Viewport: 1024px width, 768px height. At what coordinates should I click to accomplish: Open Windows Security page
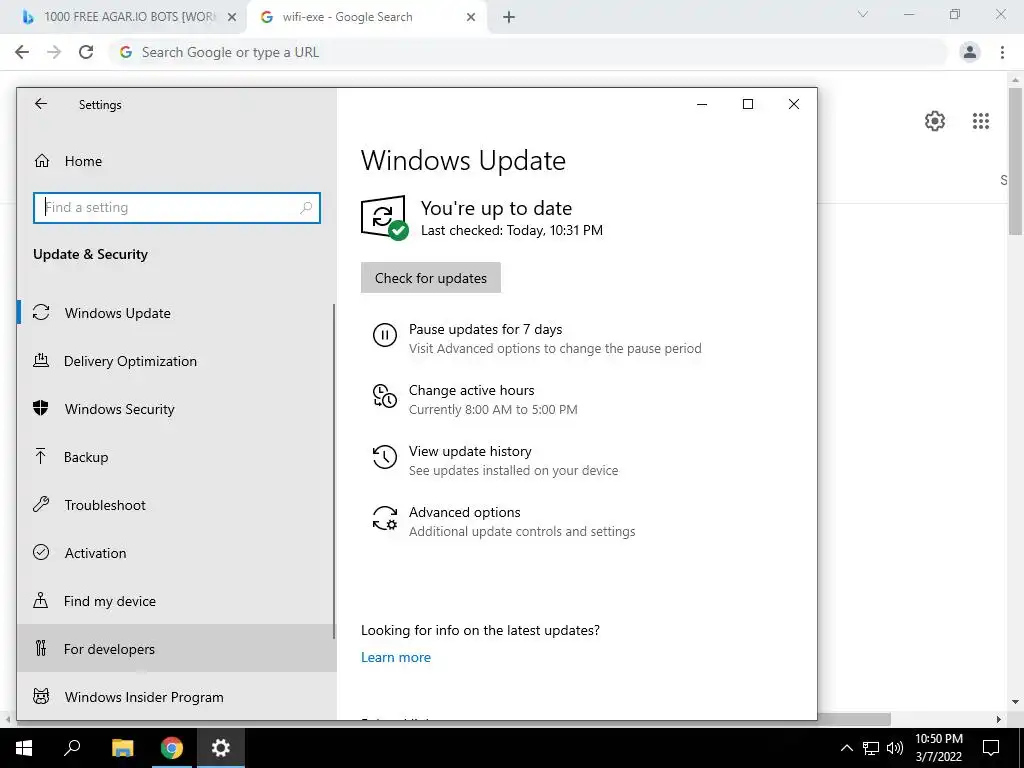[x=177, y=409]
